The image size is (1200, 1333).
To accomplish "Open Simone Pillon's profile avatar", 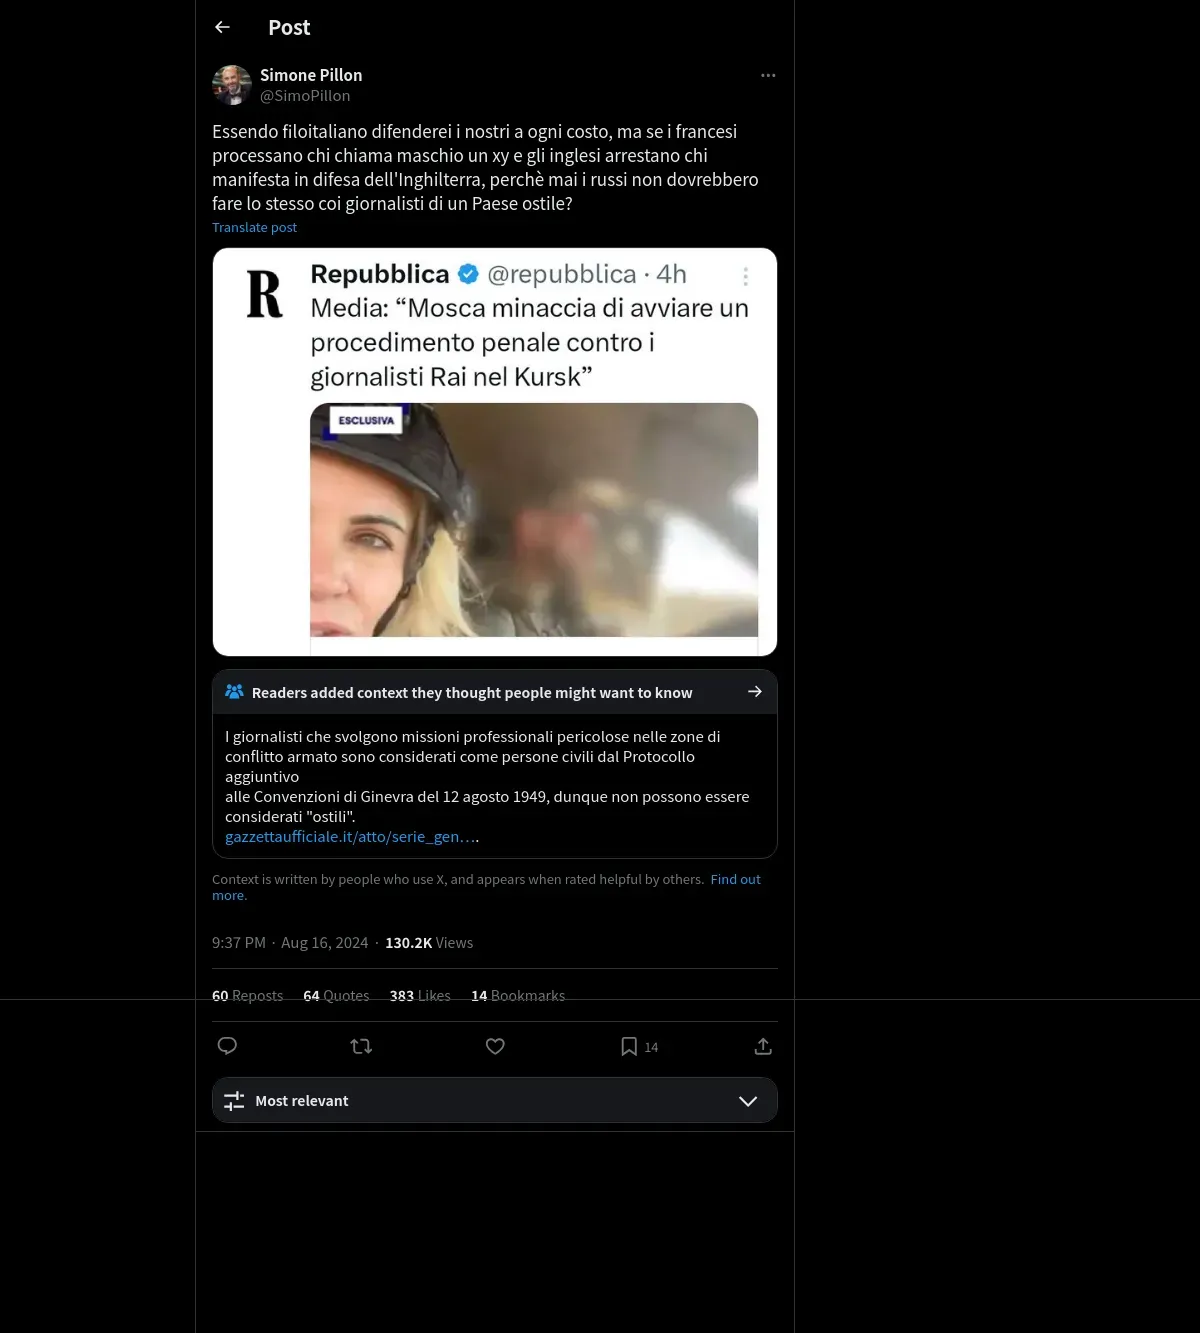I will [232, 85].
